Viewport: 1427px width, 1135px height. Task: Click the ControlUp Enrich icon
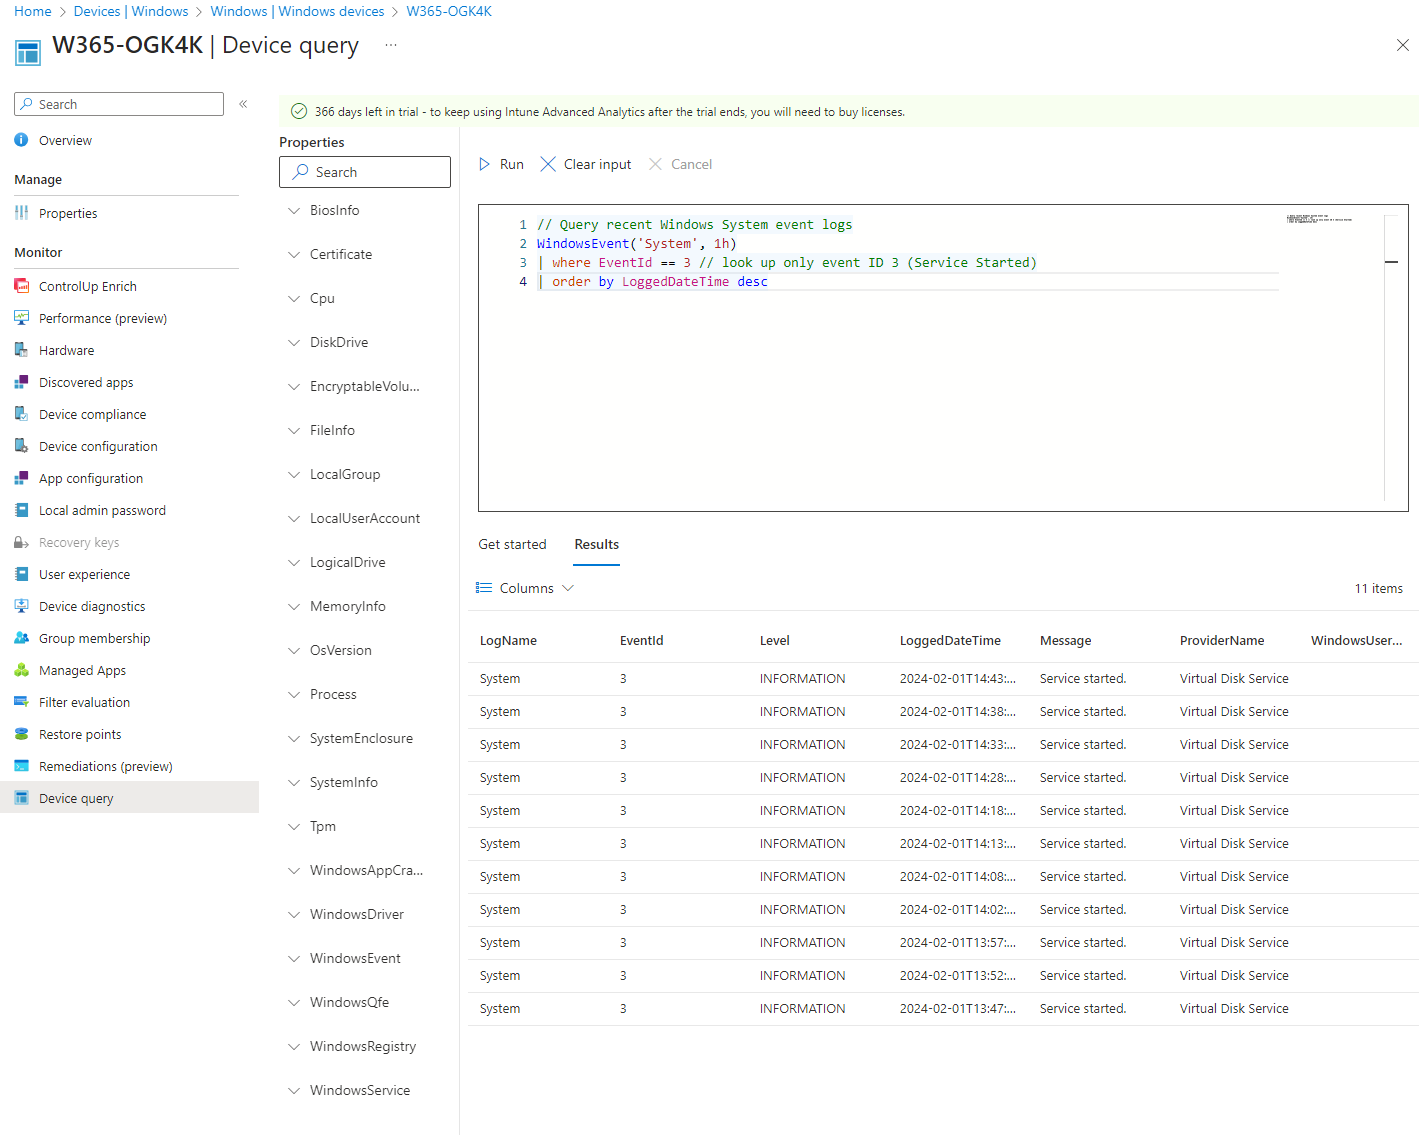point(21,286)
